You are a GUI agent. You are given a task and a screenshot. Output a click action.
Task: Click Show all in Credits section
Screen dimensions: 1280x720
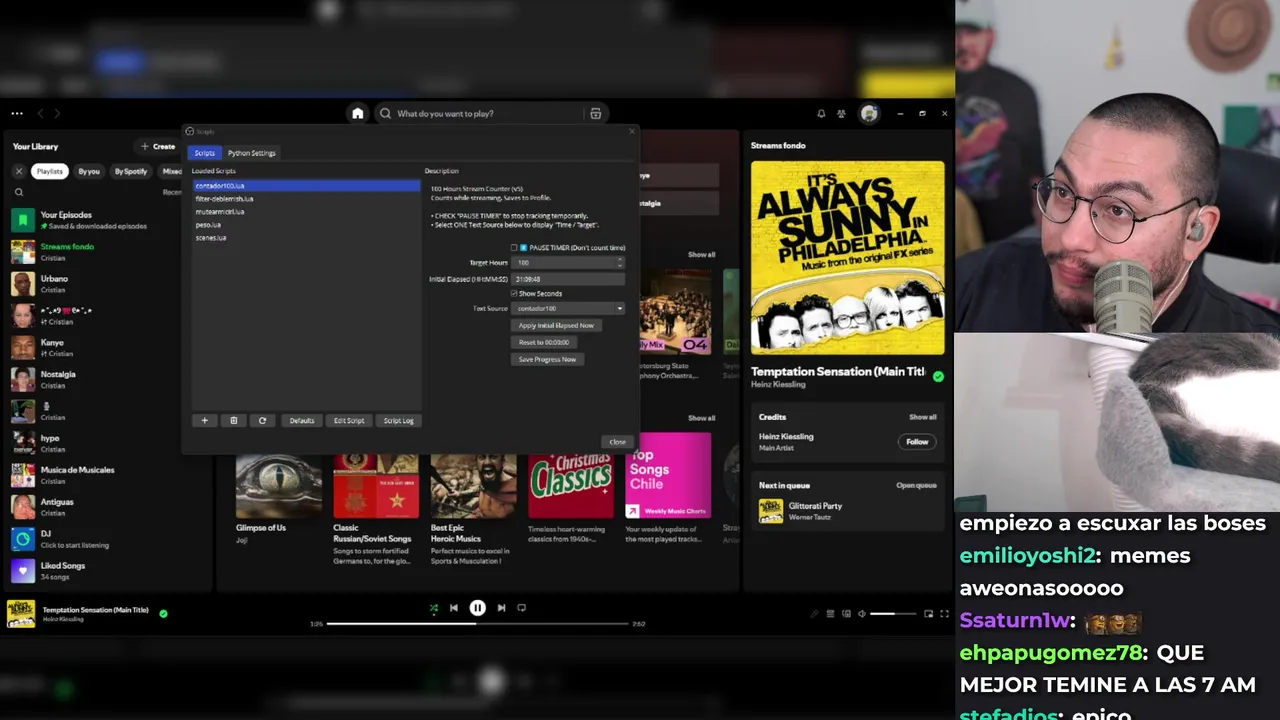[x=922, y=417]
